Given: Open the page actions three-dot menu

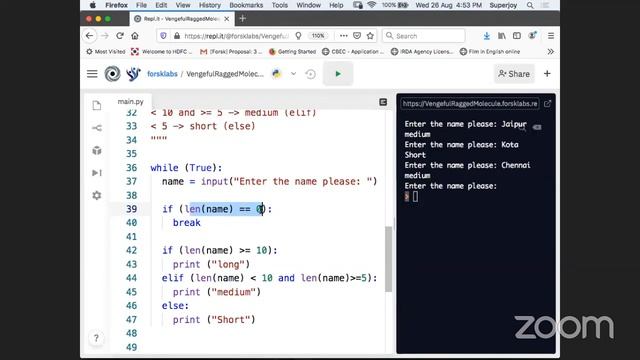Looking at the screenshot, I should (344, 36).
